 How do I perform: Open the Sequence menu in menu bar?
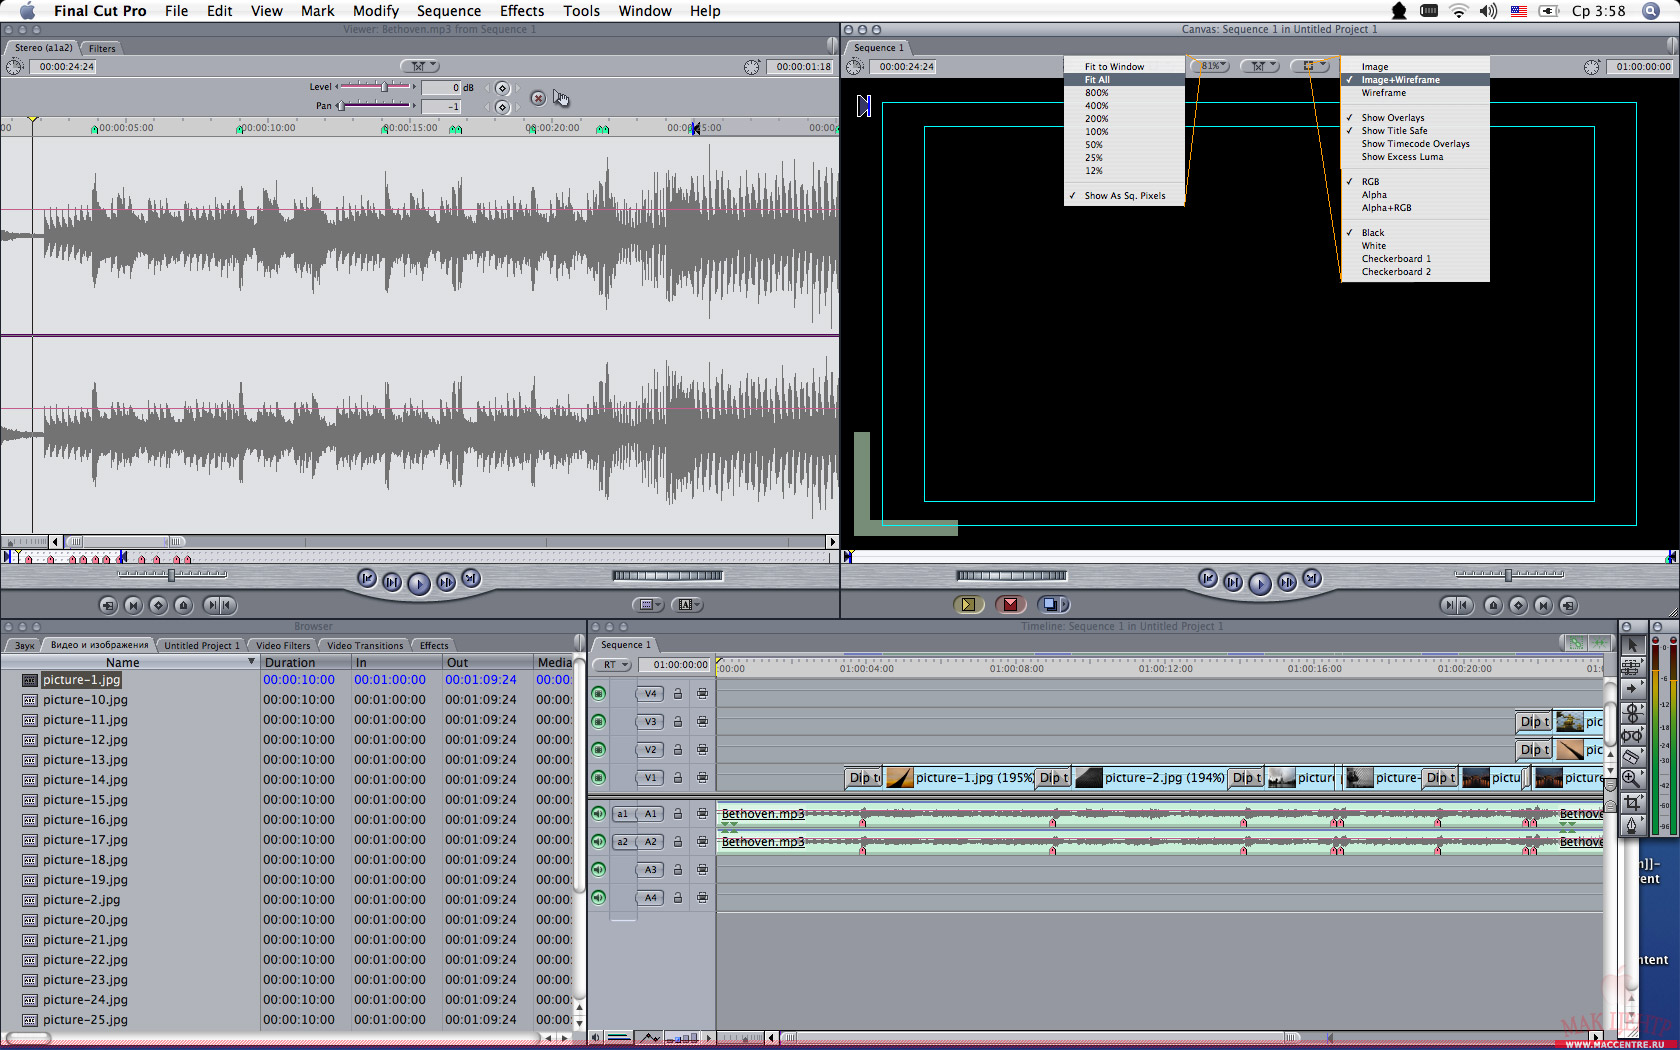pos(449,11)
